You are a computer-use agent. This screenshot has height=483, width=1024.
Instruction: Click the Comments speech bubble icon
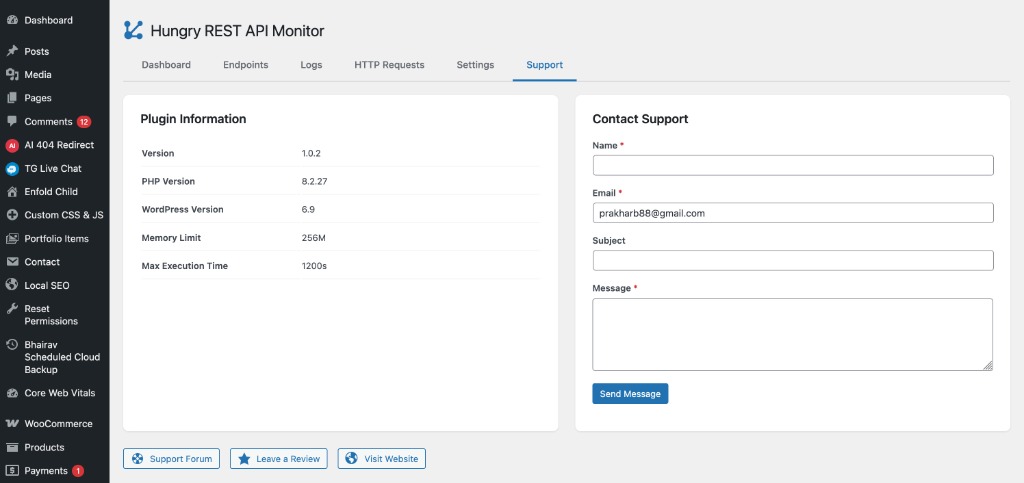point(12,122)
